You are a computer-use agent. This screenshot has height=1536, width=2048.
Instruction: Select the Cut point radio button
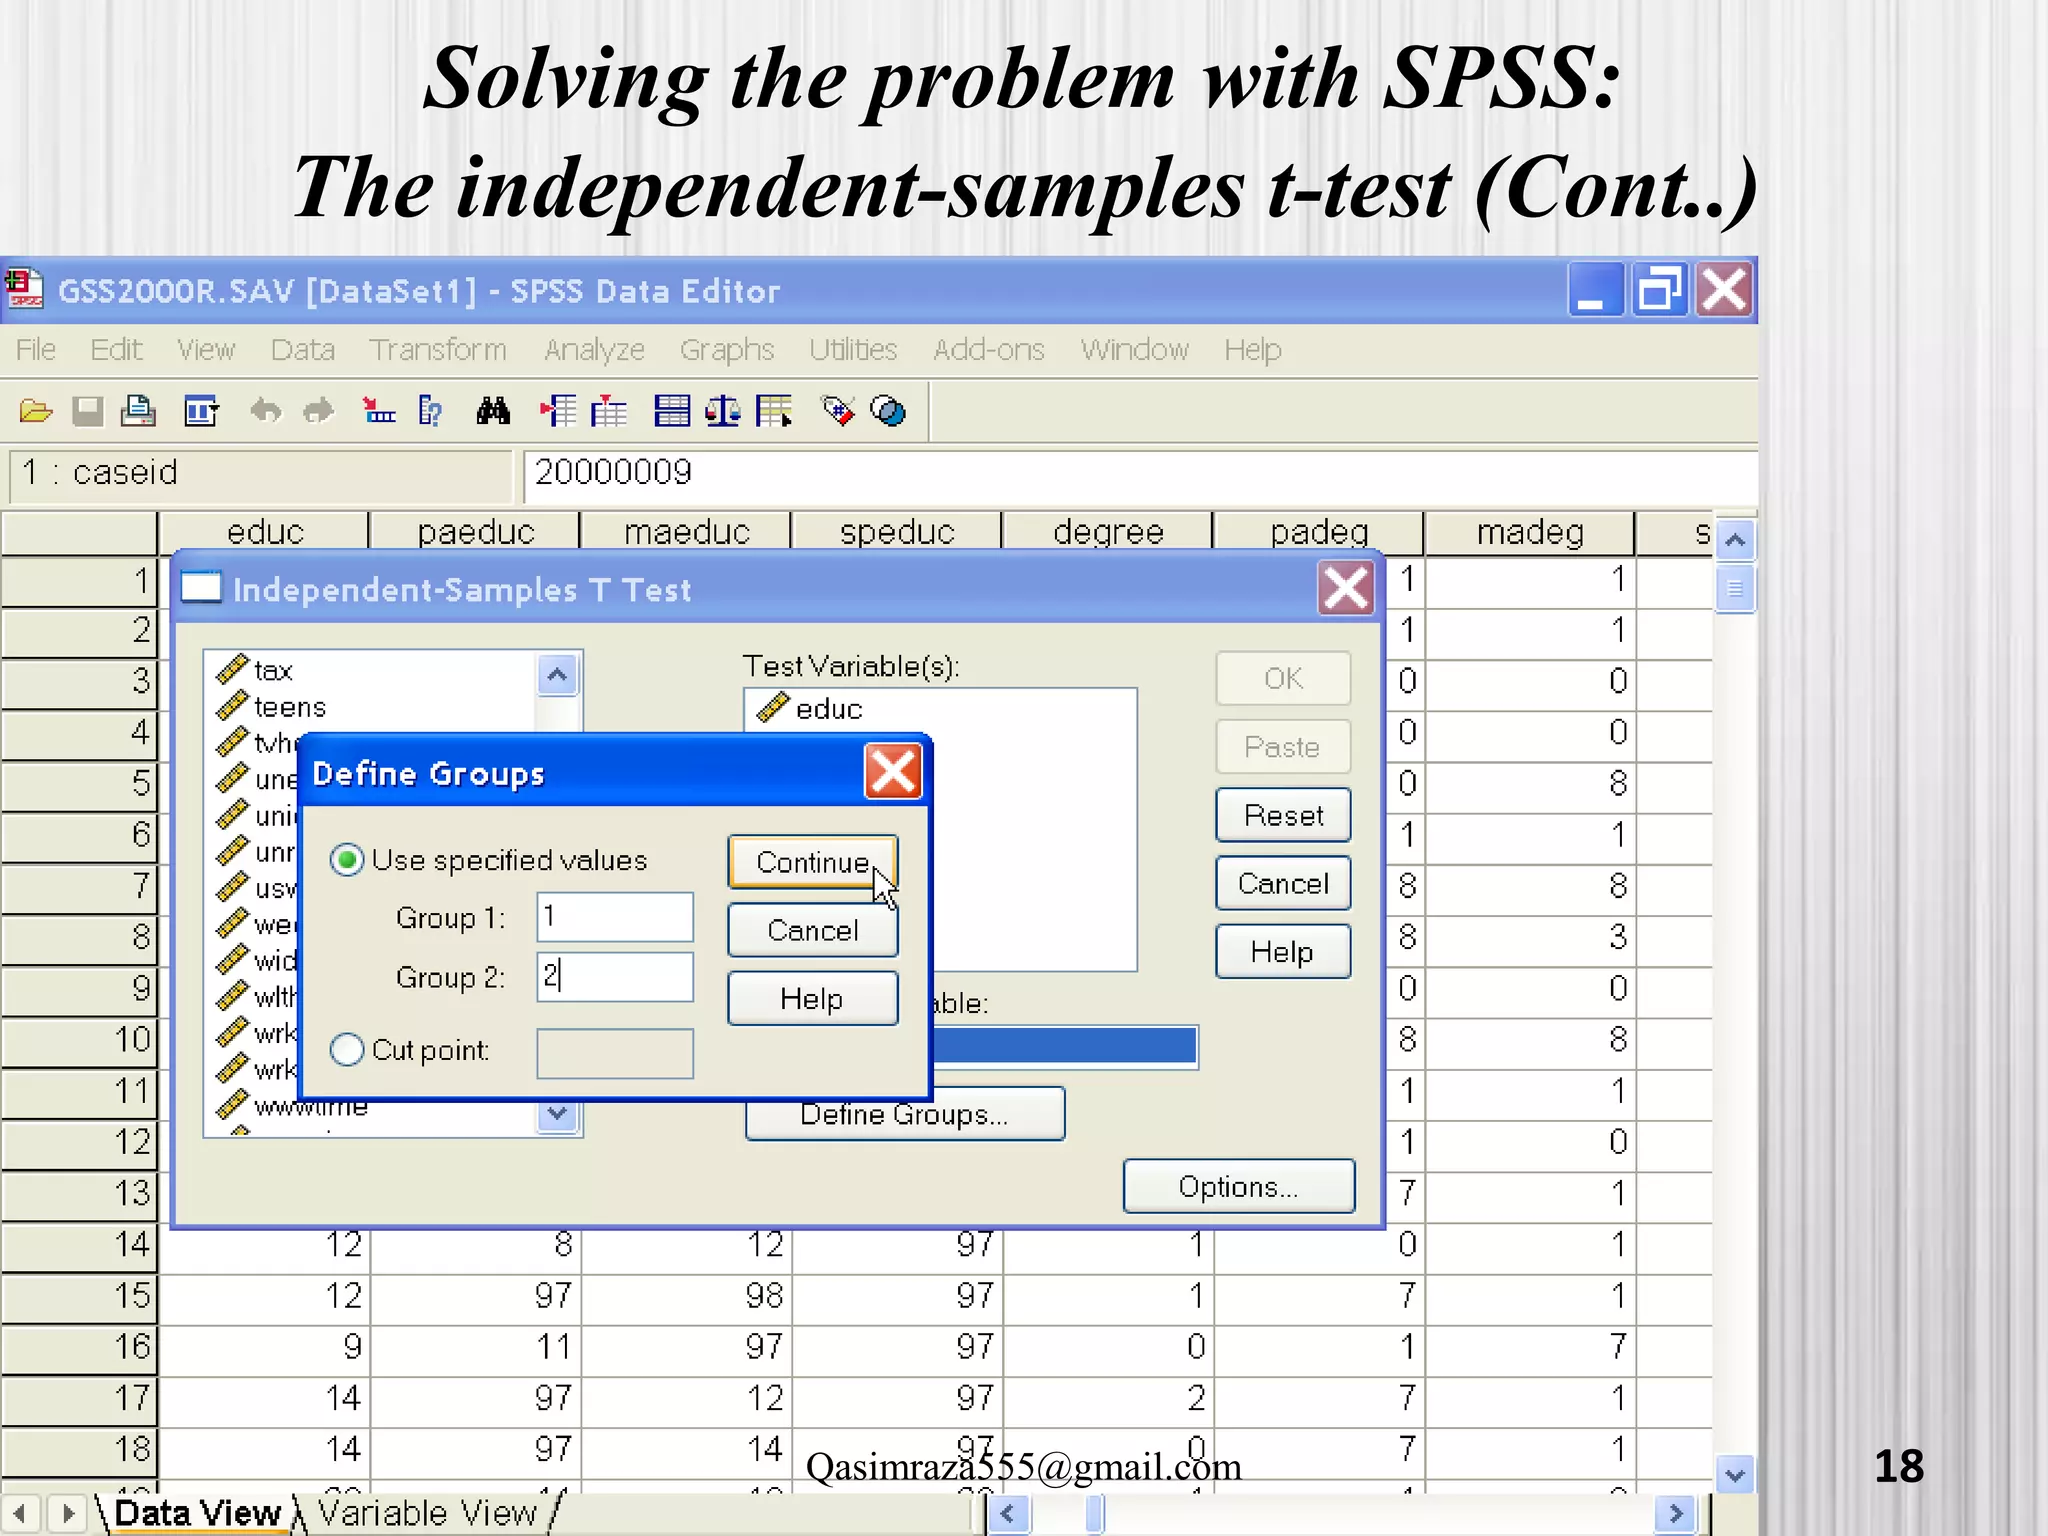[347, 1050]
